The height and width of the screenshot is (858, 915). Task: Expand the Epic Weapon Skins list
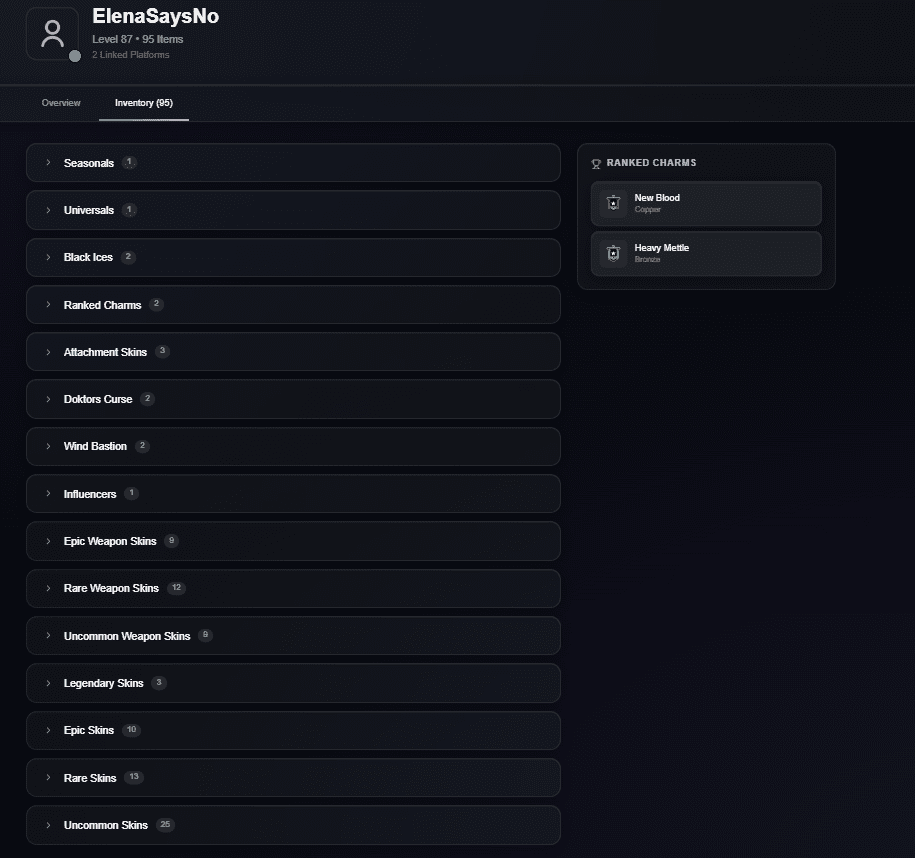tap(47, 541)
